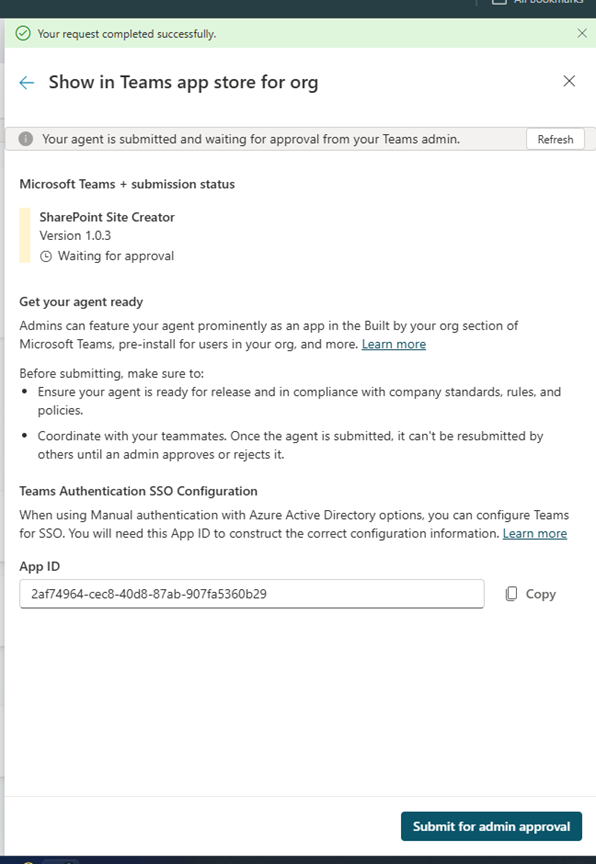Click the SharePoint Site Creator app name

[106, 217]
